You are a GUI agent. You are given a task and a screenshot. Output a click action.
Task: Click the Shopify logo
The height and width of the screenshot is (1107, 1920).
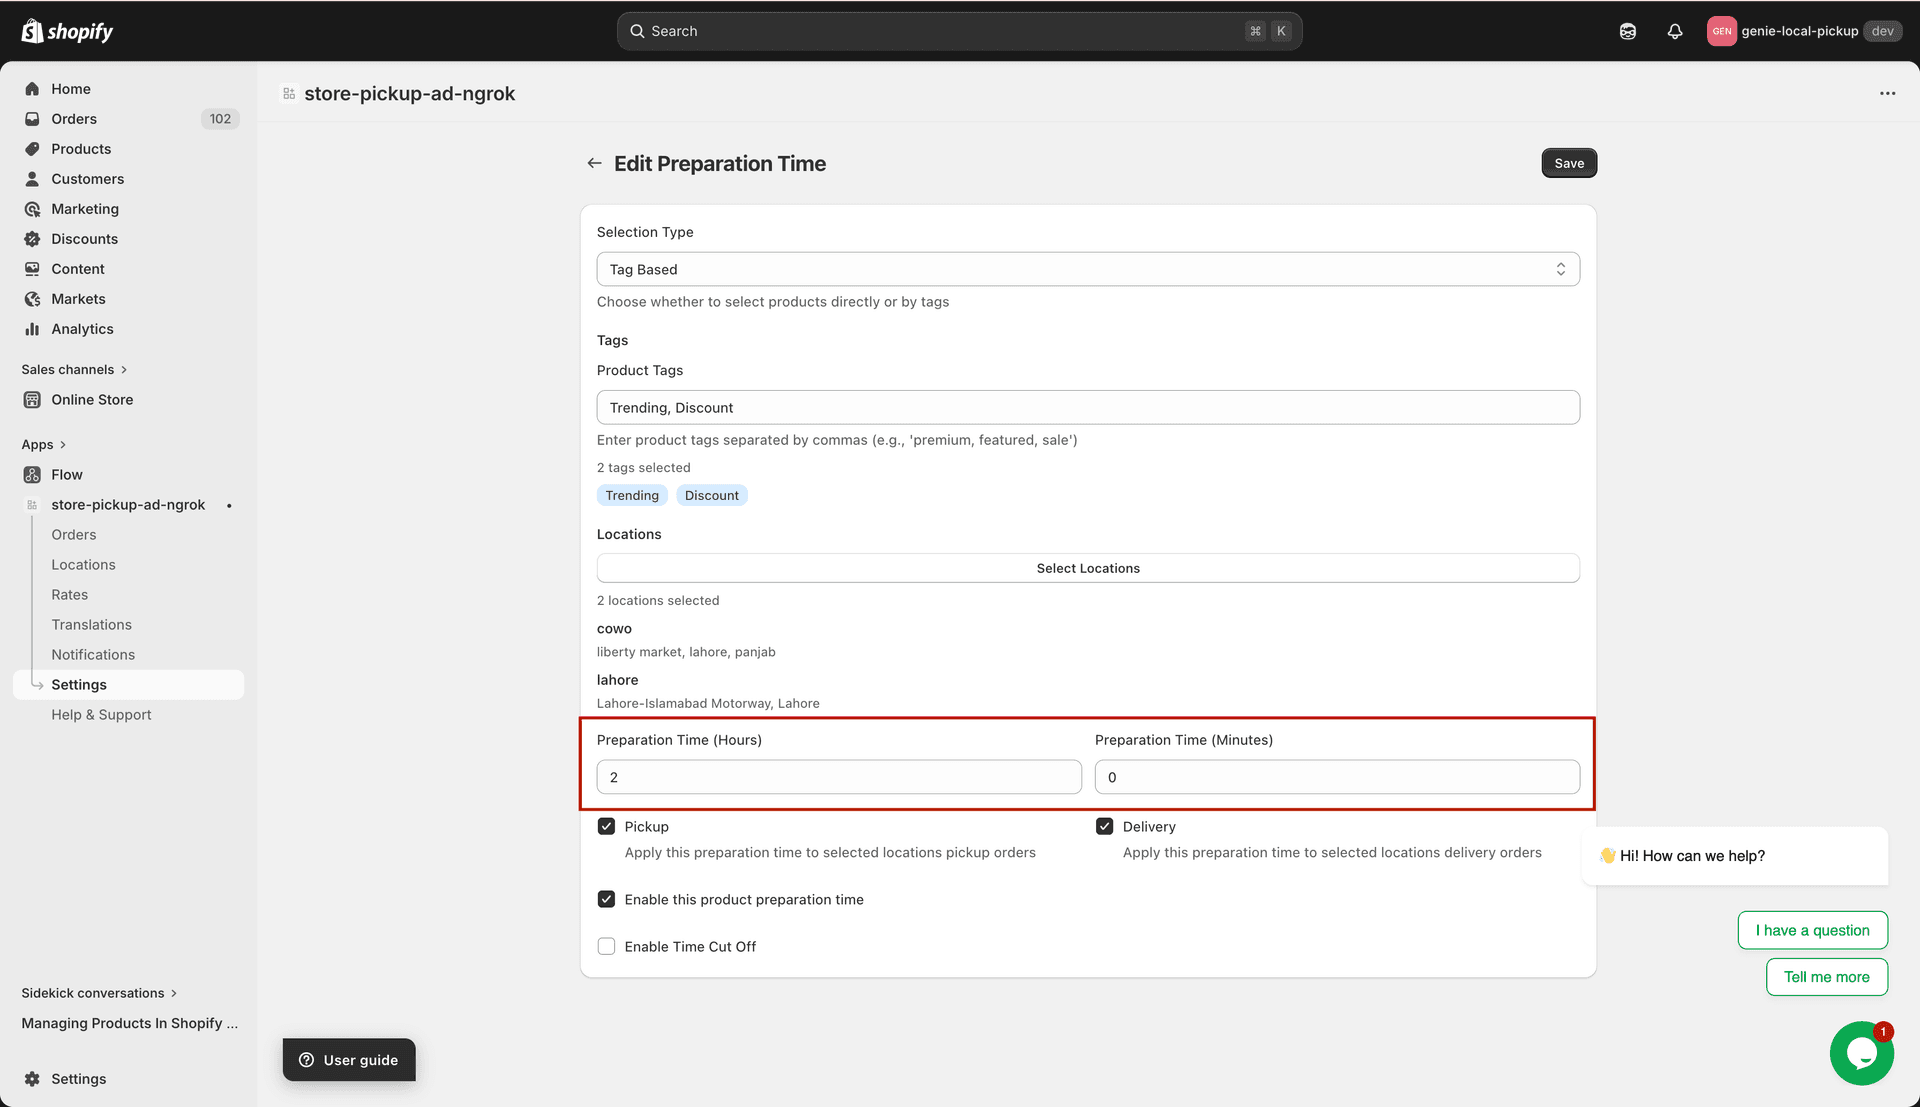pyautogui.click(x=67, y=31)
